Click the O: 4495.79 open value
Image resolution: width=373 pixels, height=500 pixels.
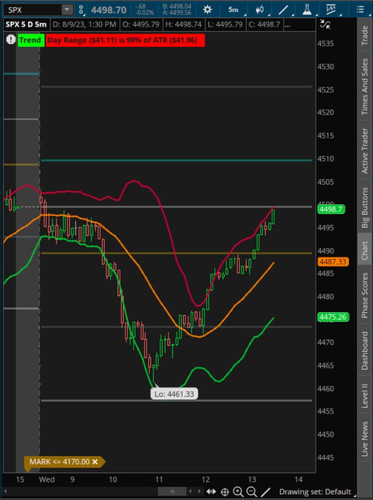[x=141, y=24]
